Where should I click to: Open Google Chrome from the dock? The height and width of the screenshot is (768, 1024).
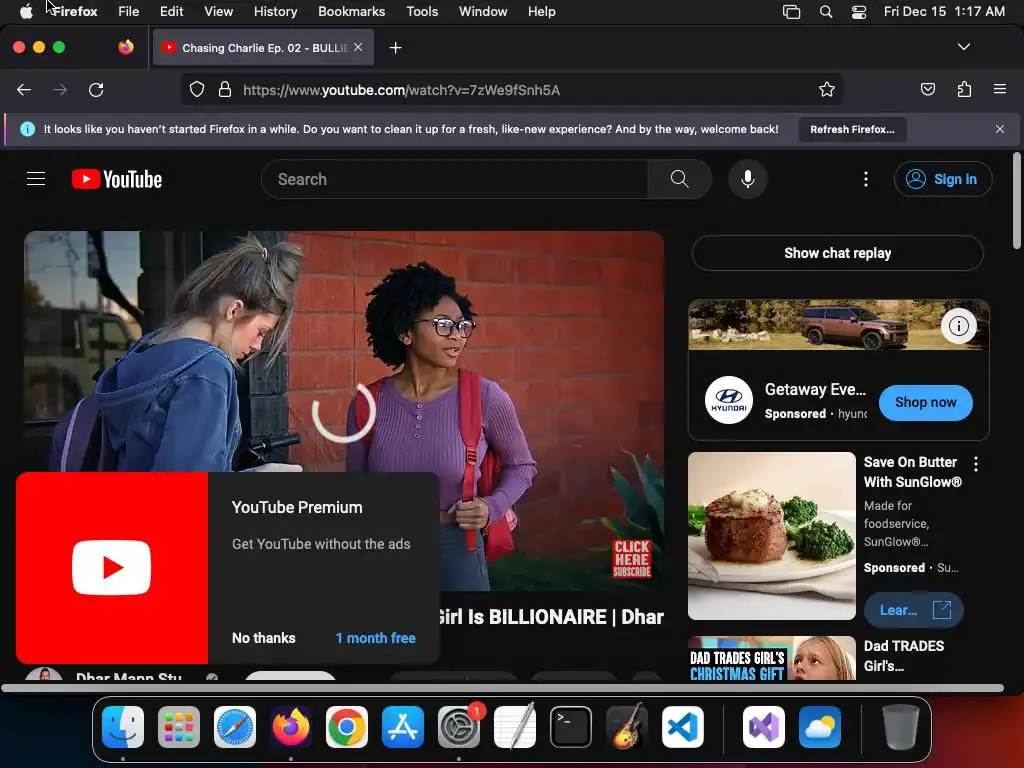pos(347,727)
